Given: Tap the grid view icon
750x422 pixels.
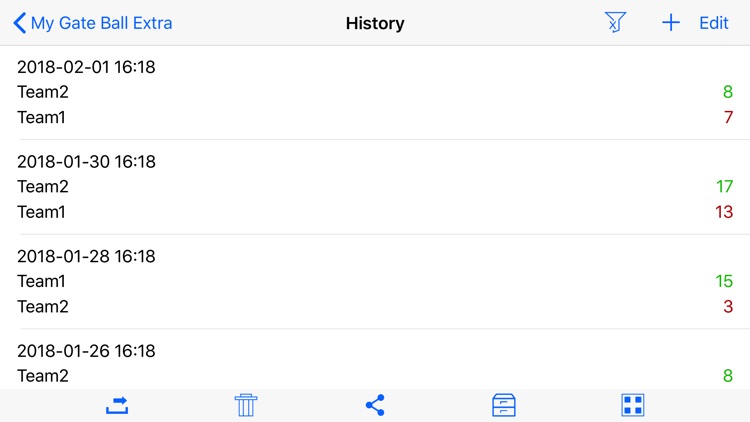Looking at the screenshot, I should (632, 405).
